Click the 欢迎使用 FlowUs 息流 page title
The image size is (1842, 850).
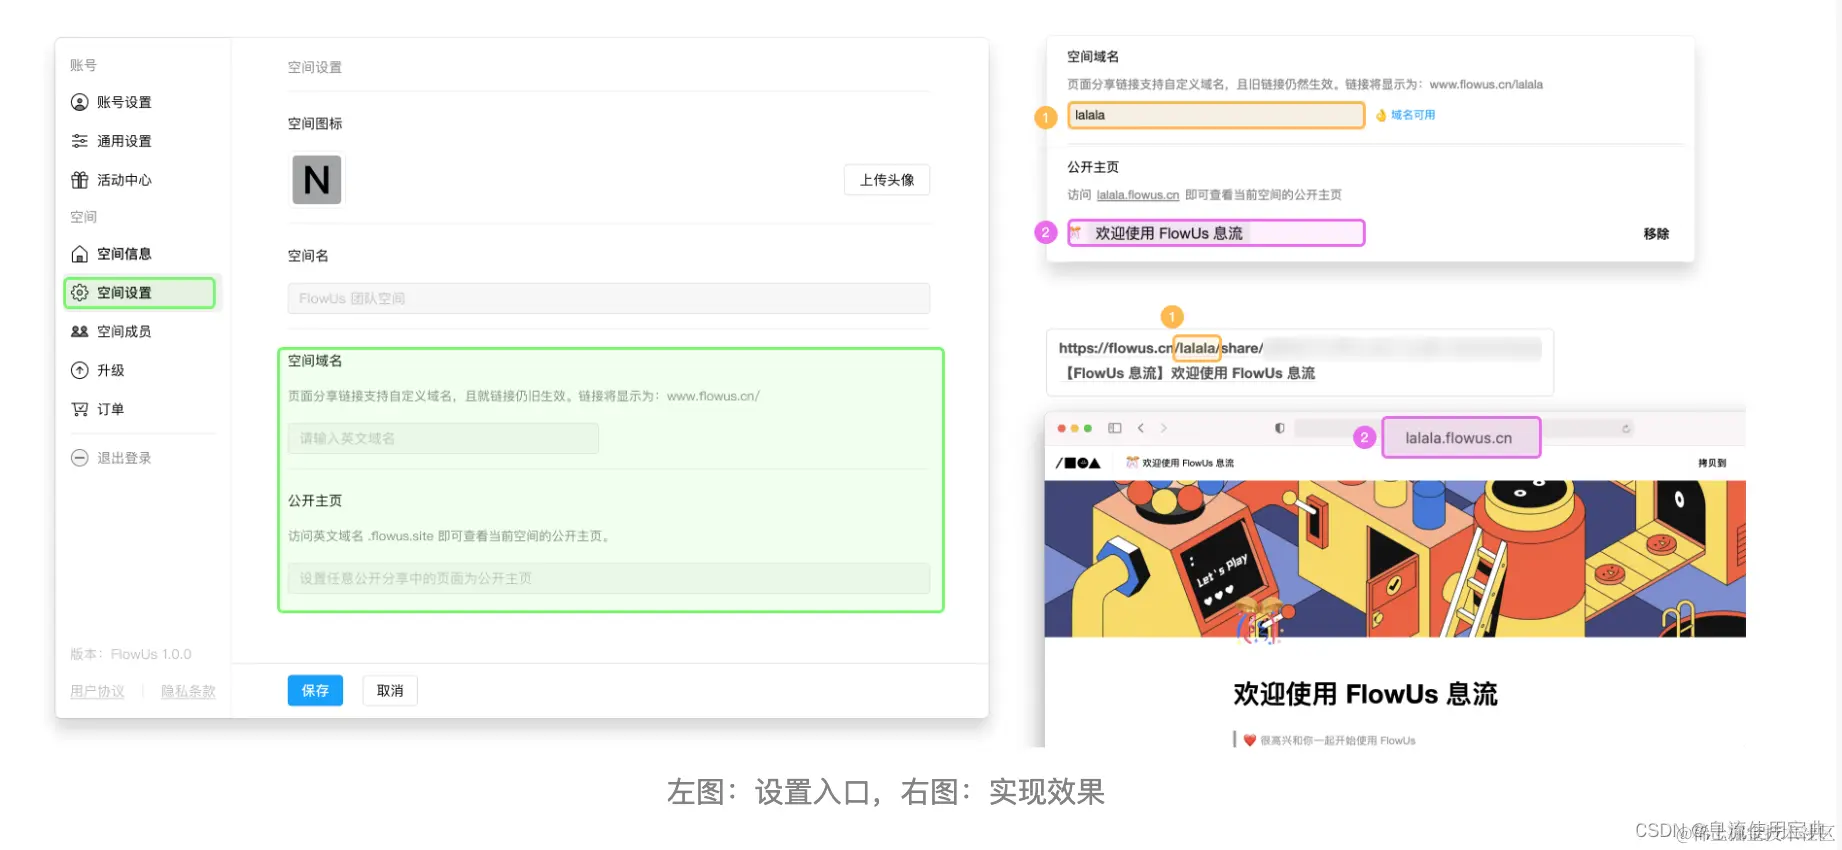[x=1365, y=694]
